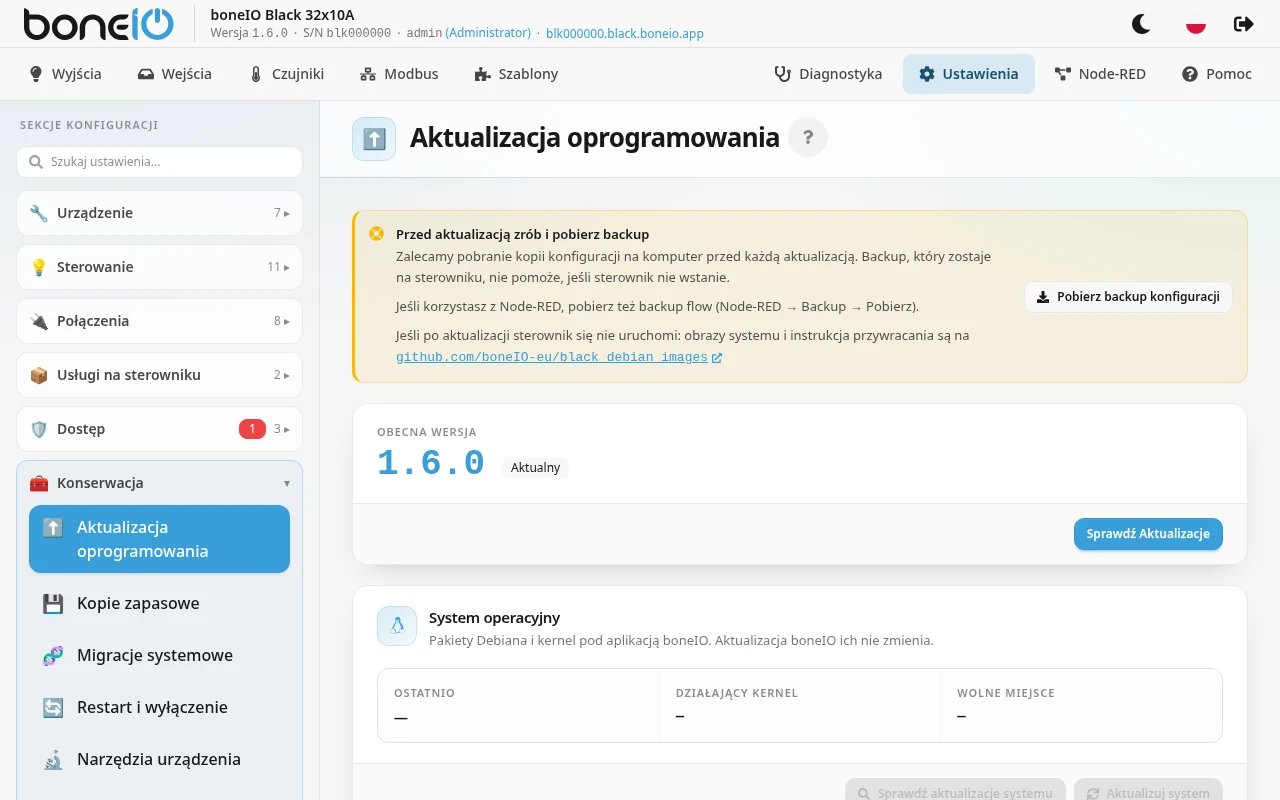Collapse the Konserwacja section

[159, 483]
